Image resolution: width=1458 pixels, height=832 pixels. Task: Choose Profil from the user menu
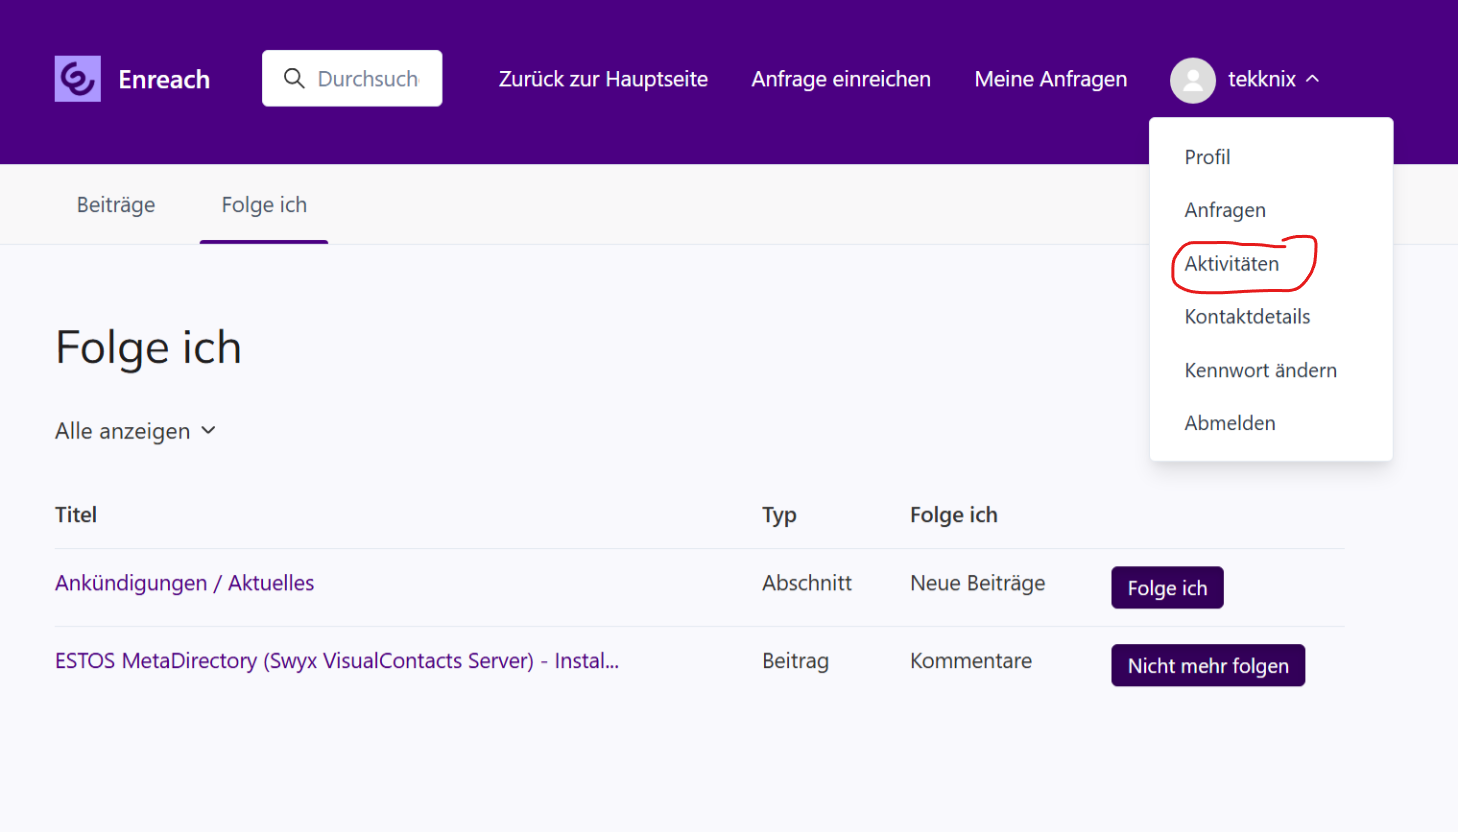1207,157
